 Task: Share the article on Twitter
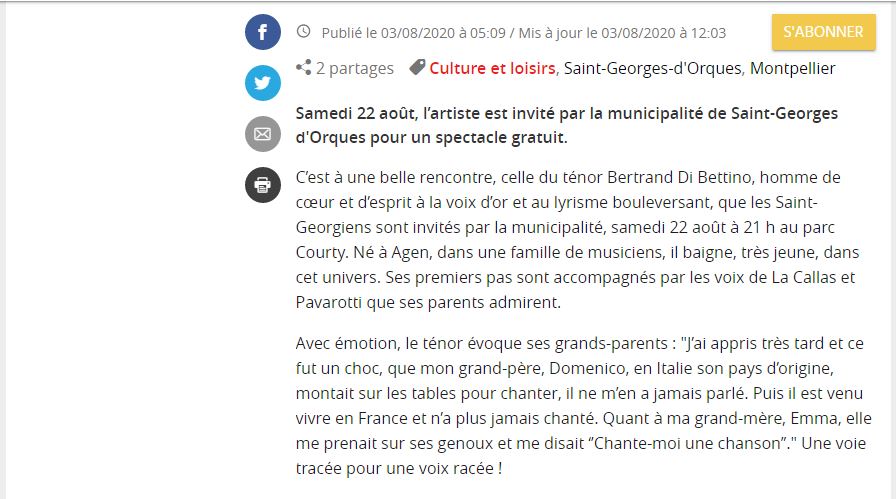tap(263, 83)
